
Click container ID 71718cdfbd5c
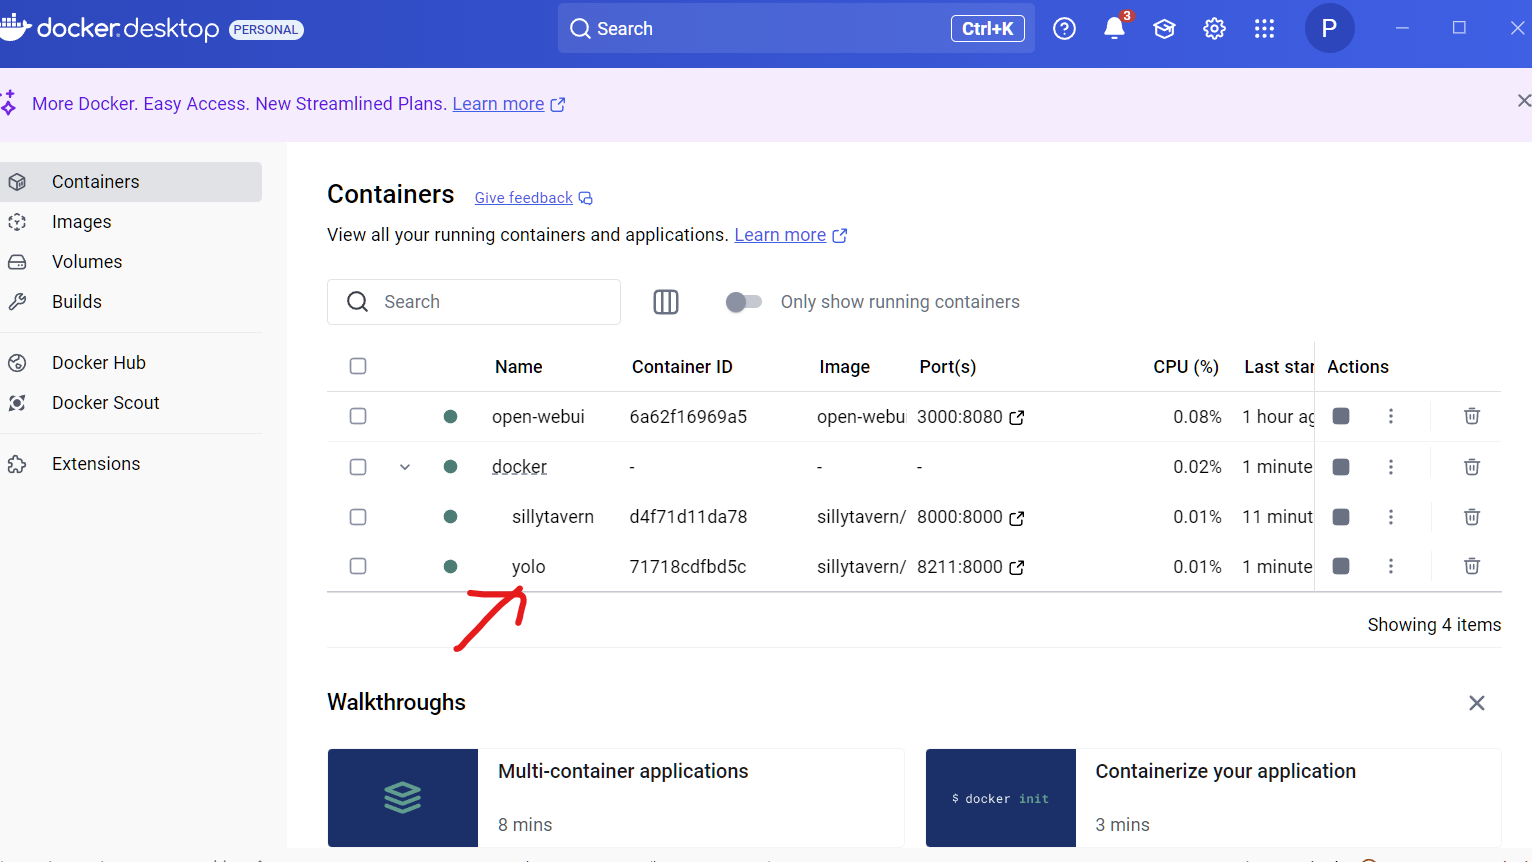point(688,567)
